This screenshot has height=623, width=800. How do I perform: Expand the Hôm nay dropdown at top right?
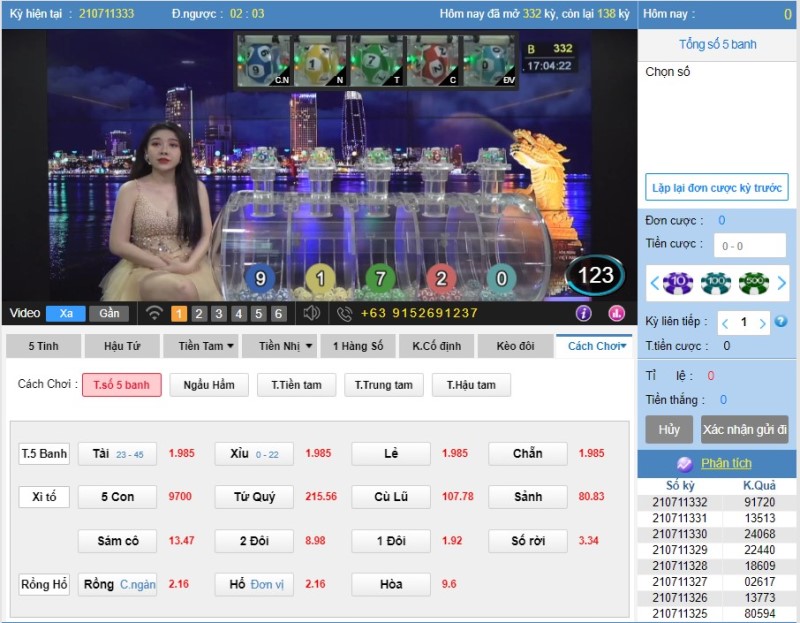(716, 14)
